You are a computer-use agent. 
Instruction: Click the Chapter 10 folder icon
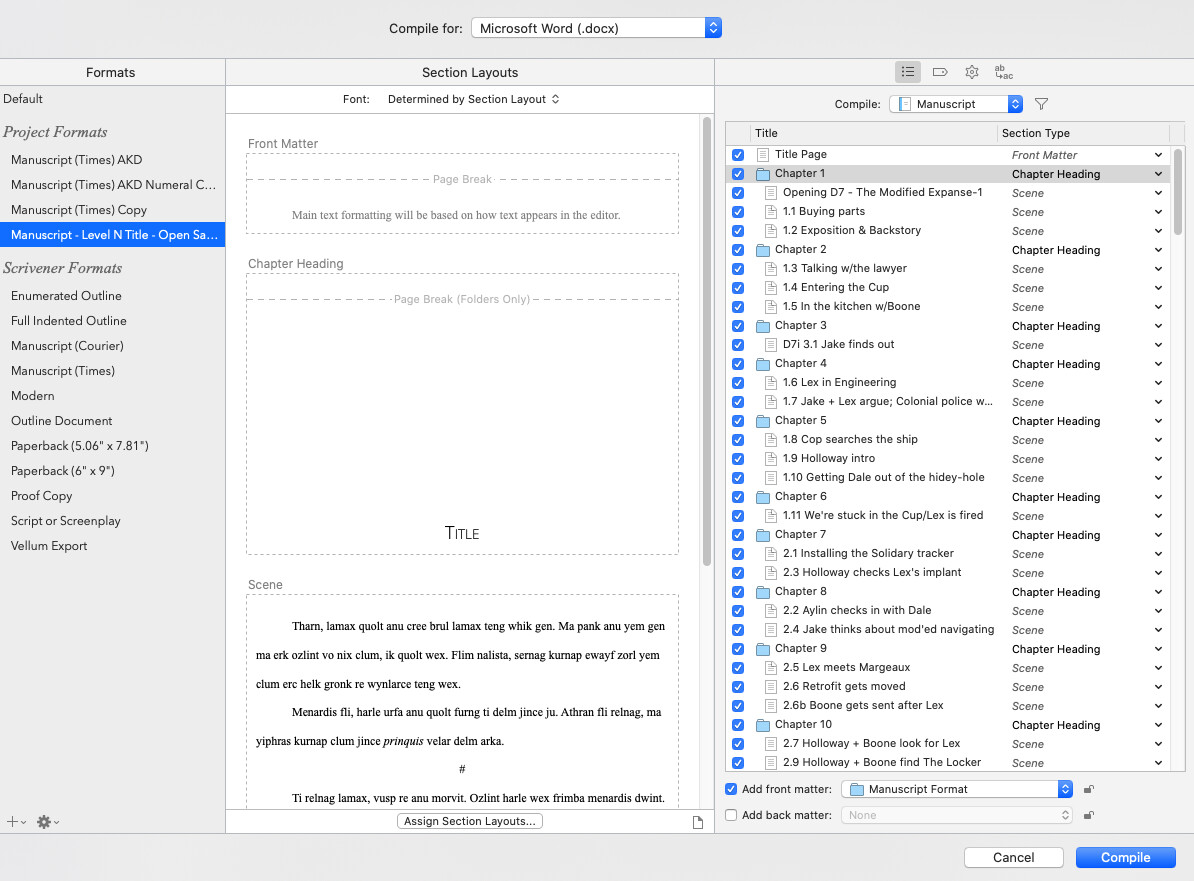(x=762, y=725)
